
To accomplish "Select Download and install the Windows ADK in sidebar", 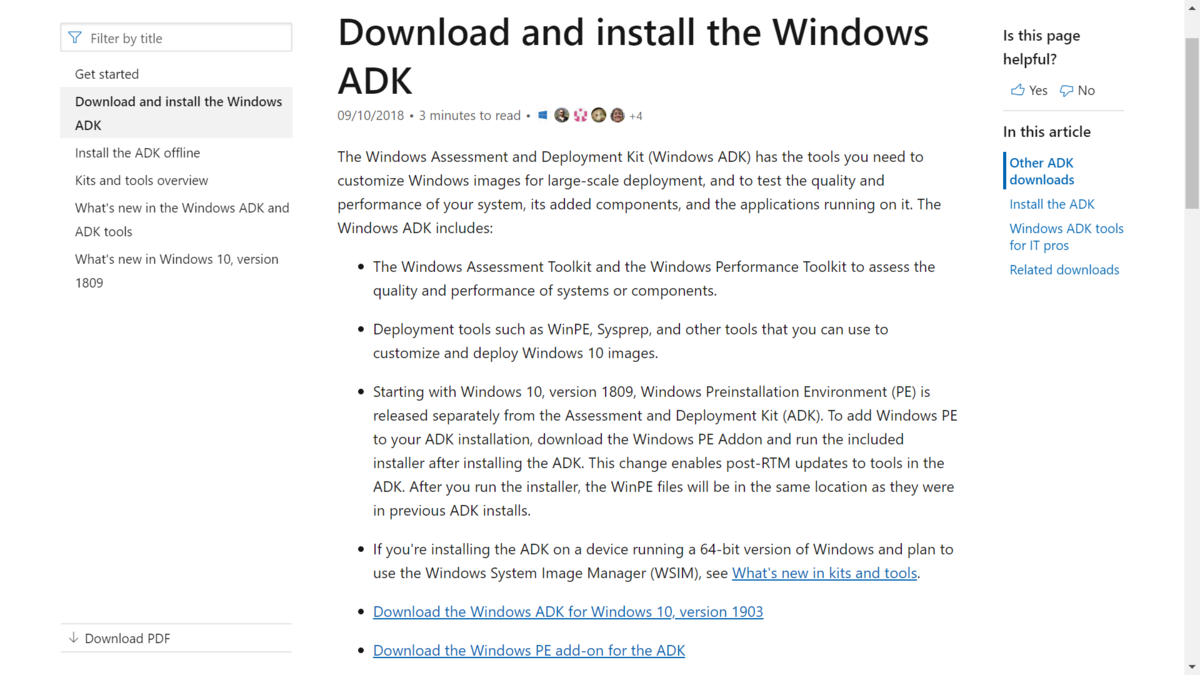I will [177, 113].
